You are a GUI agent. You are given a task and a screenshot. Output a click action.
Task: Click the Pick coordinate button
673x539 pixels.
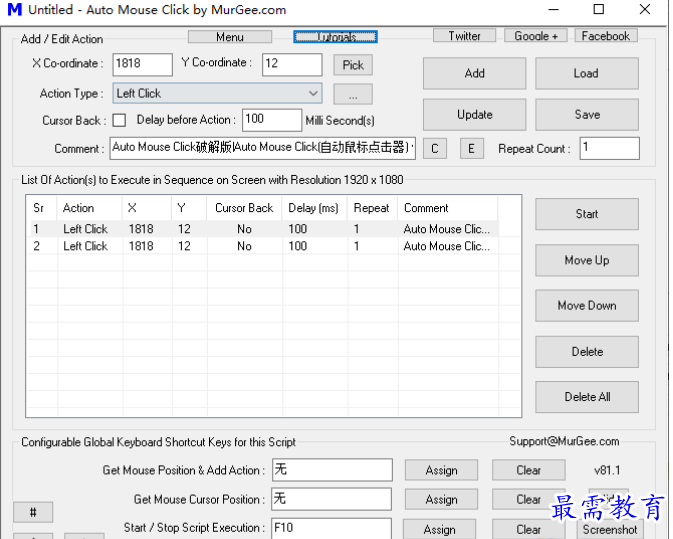coord(353,65)
